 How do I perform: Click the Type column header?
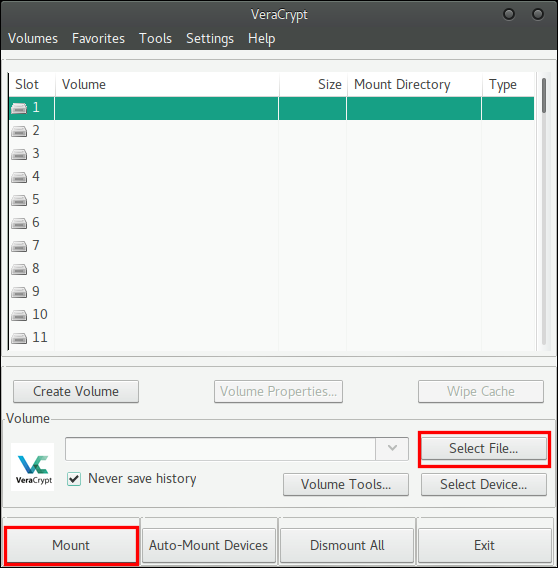point(508,84)
